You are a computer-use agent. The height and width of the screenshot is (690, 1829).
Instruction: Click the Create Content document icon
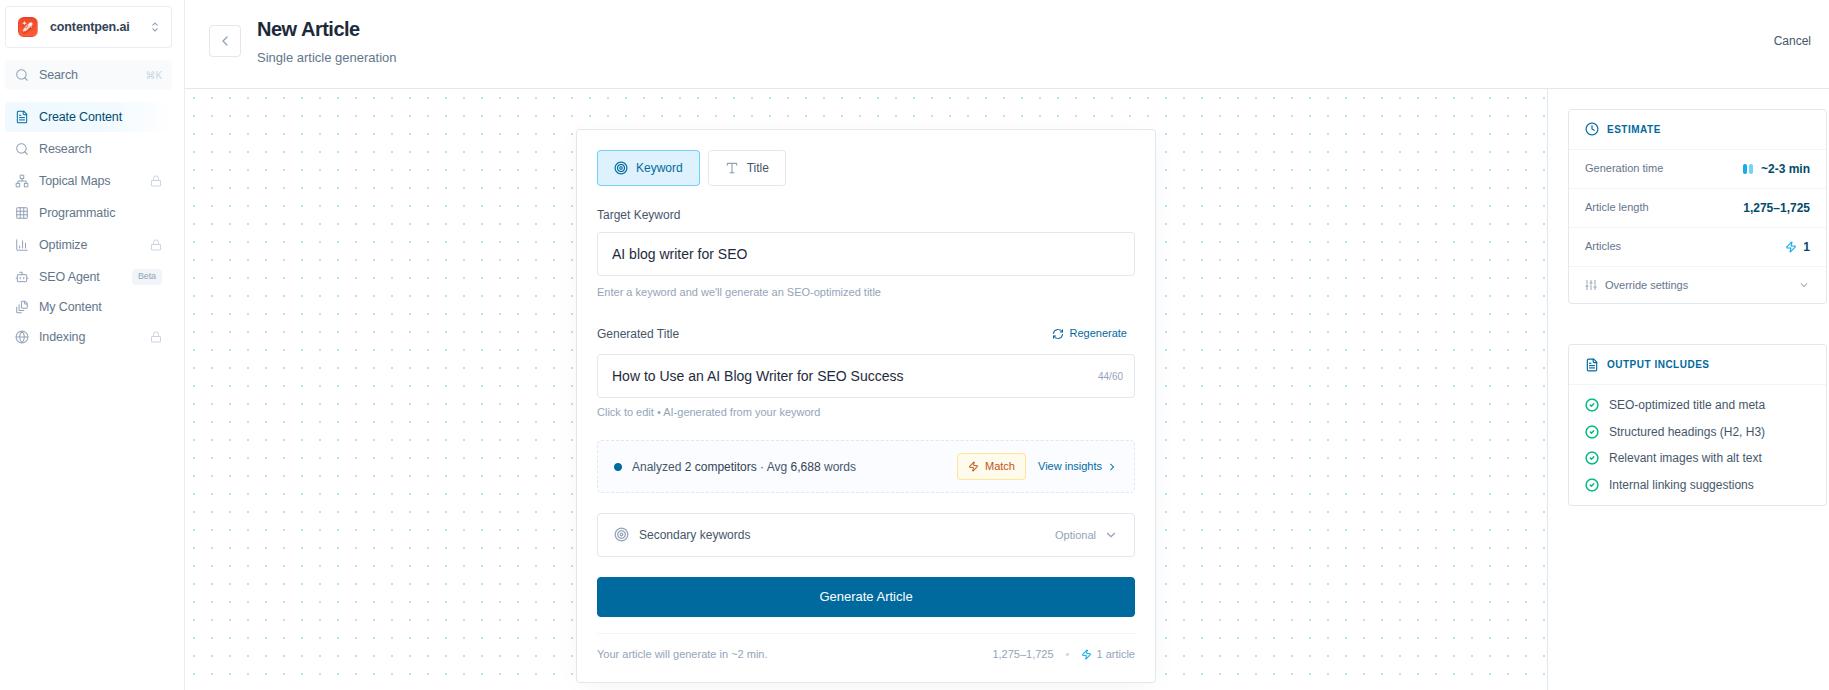click(x=22, y=117)
